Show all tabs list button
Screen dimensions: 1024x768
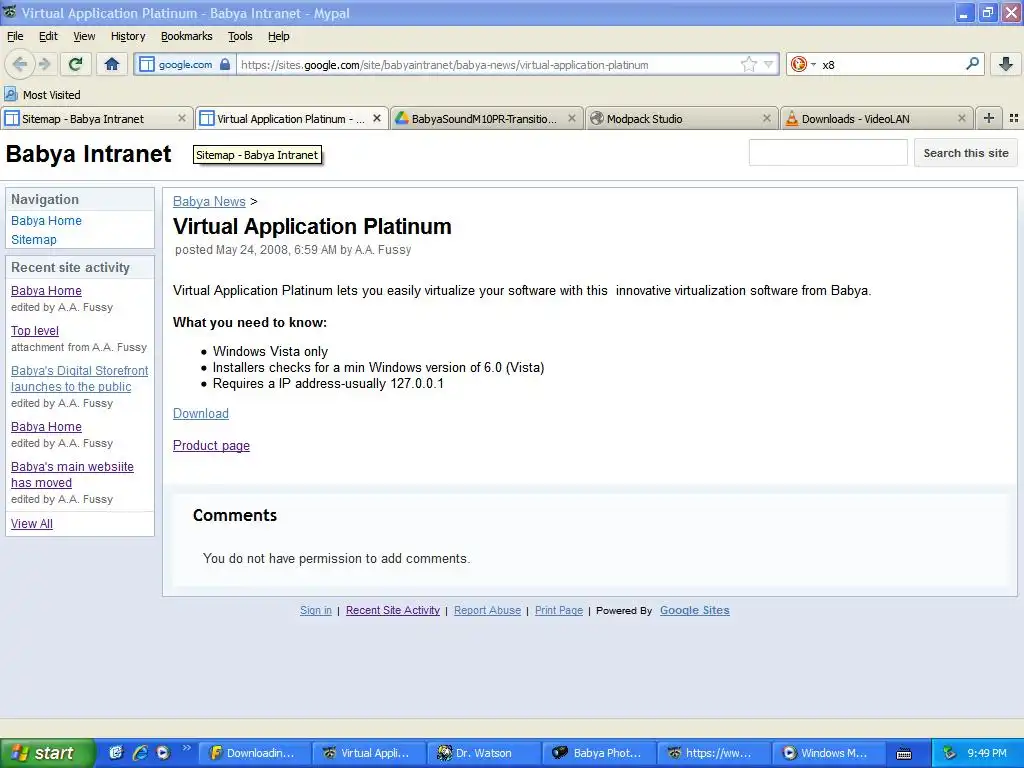1014,118
